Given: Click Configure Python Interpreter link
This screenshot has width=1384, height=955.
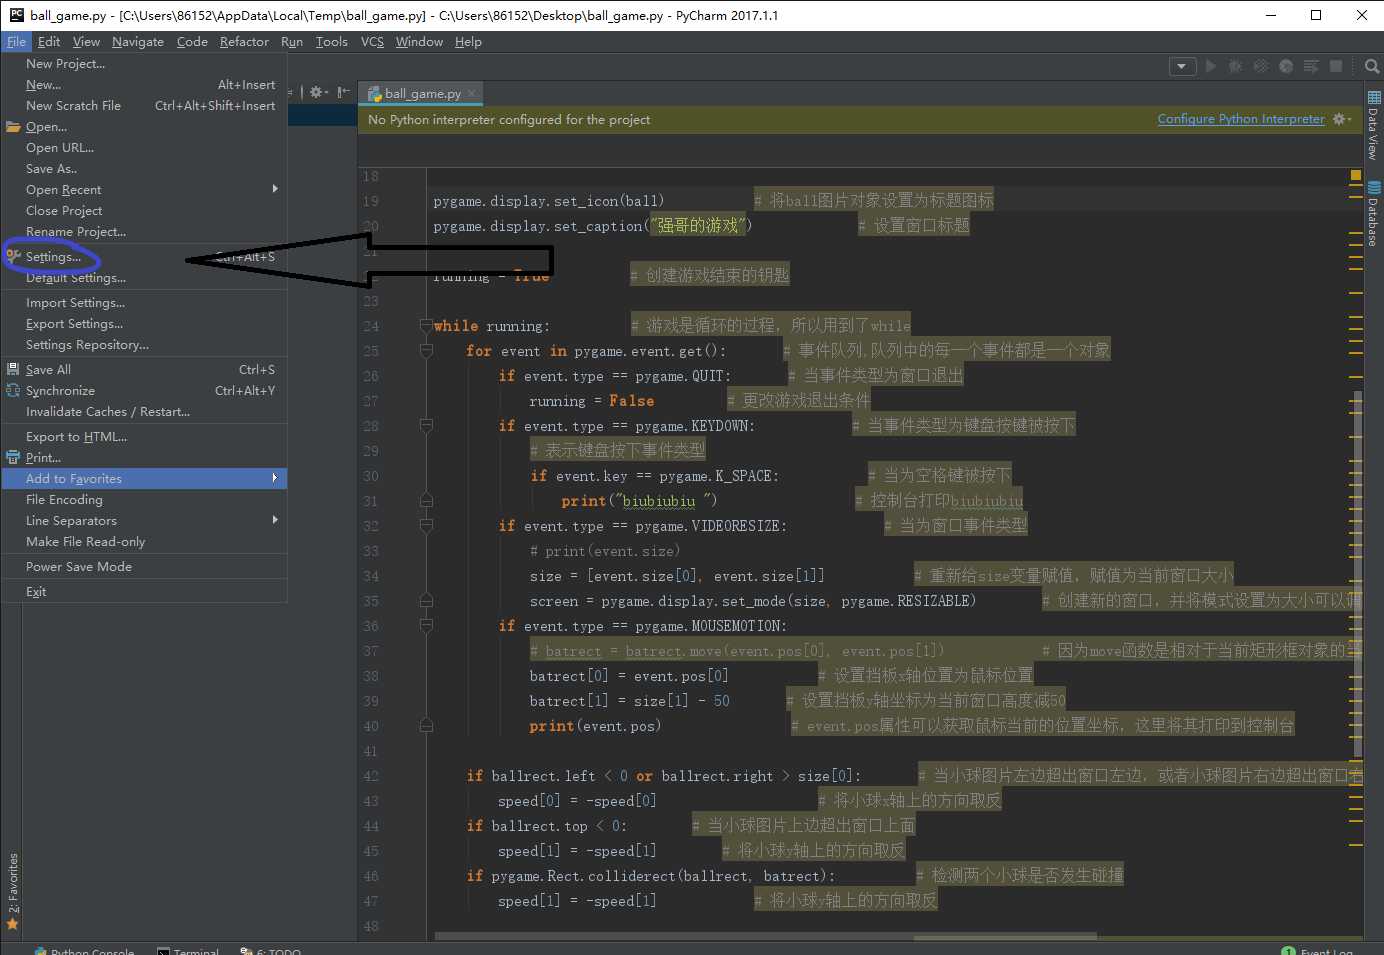Looking at the screenshot, I should point(1241,119).
